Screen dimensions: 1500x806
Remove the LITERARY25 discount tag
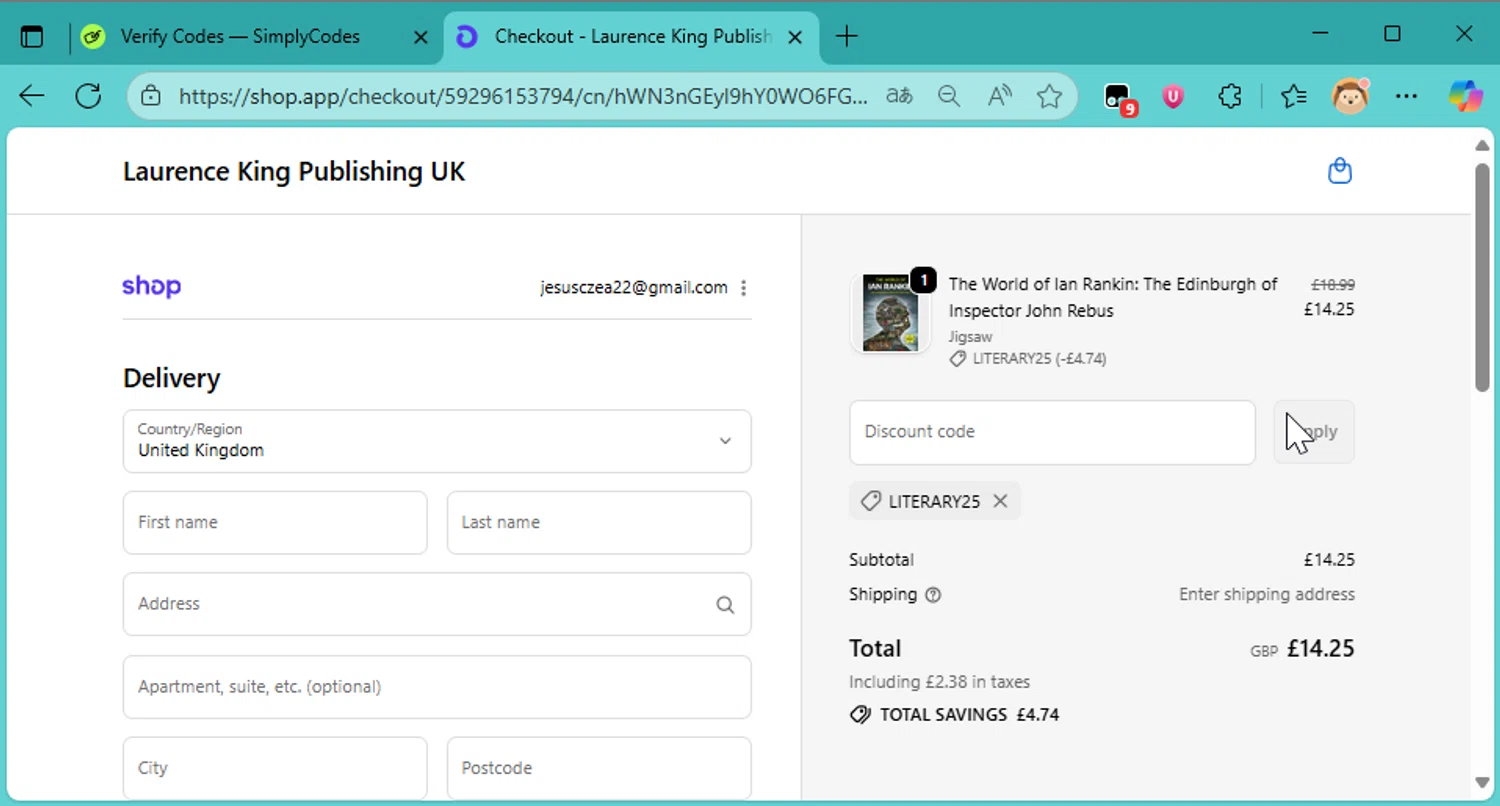coord(1000,501)
